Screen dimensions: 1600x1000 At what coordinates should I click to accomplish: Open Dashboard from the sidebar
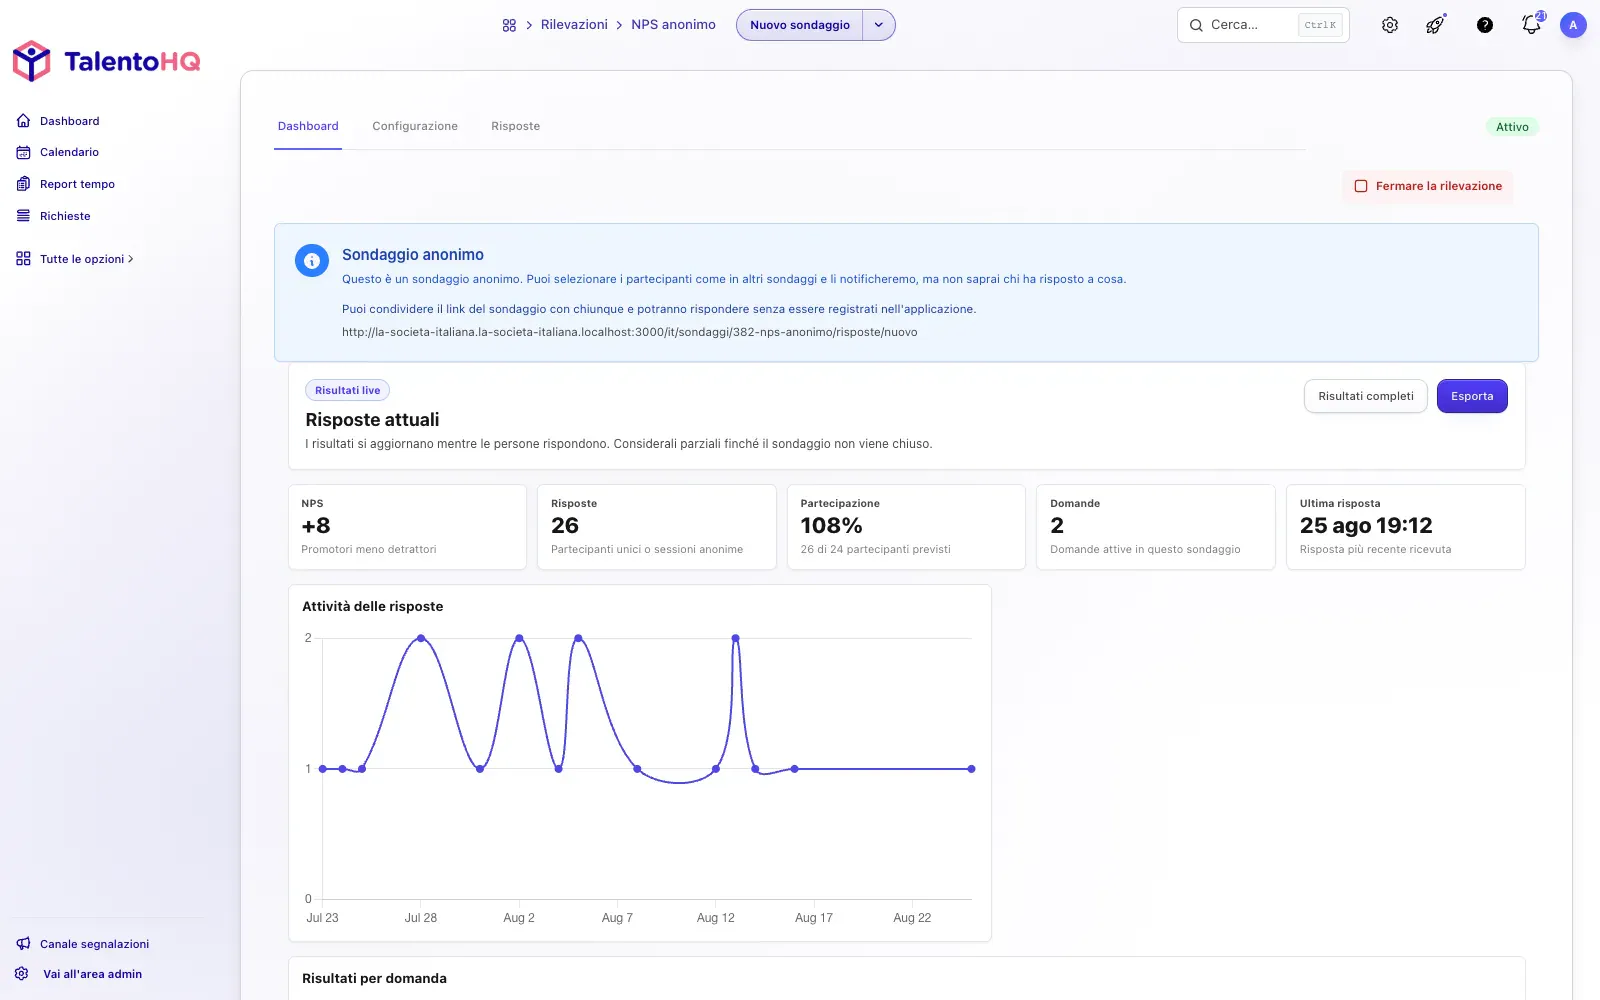pyautogui.click(x=58, y=121)
